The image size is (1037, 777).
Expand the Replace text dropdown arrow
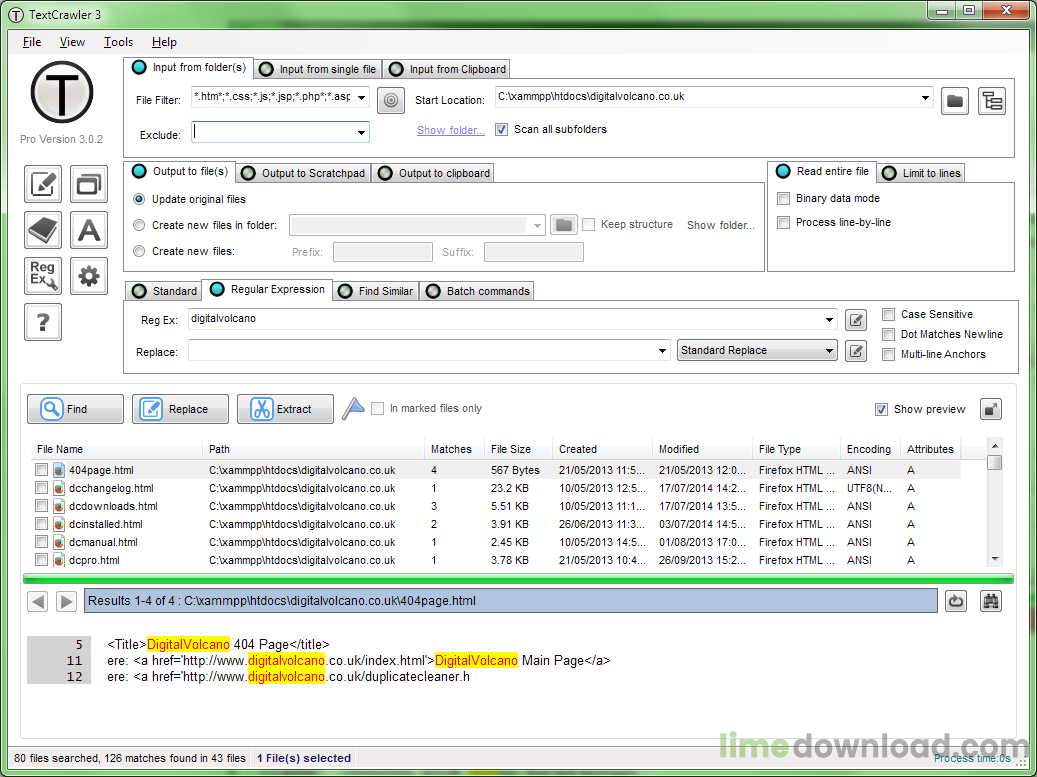tap(663, 351)
